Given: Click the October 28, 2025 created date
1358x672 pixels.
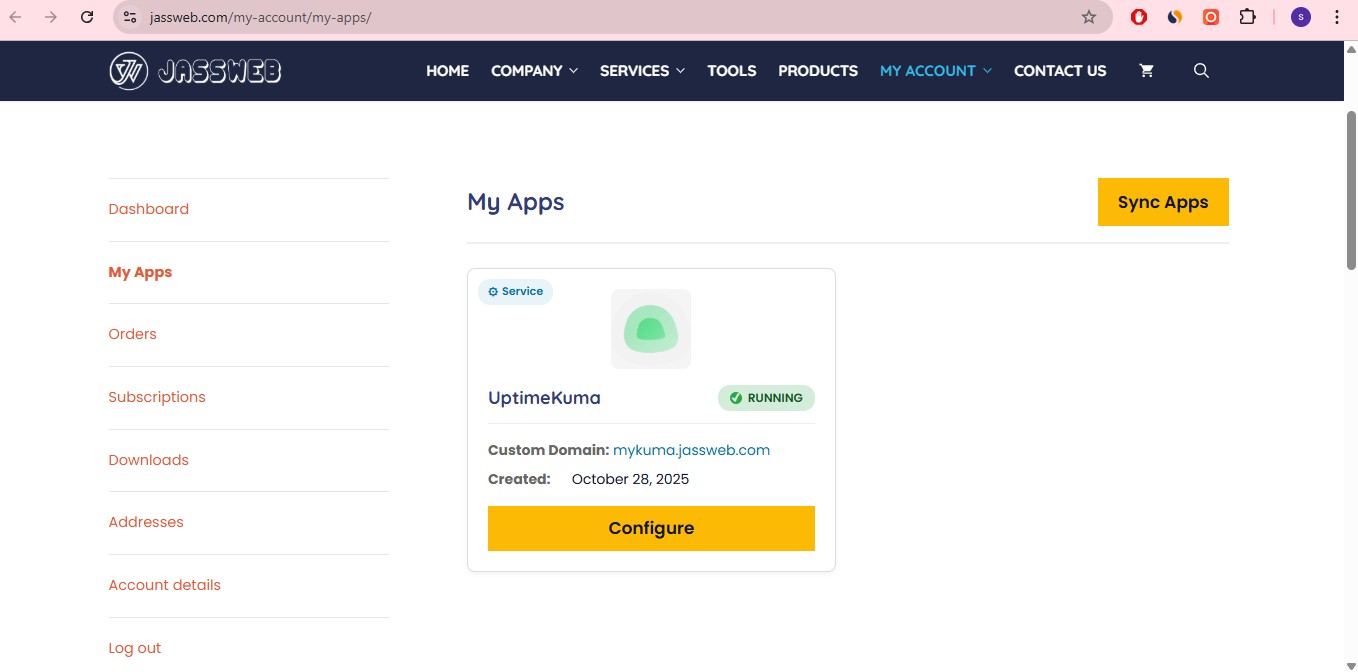Looking at the screenshot, I should [x=631, y=479].
